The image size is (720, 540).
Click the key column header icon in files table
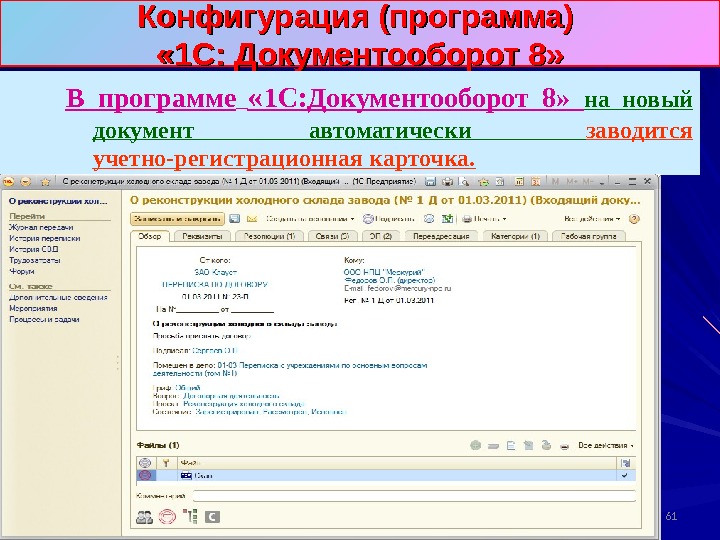click(166, 463)
